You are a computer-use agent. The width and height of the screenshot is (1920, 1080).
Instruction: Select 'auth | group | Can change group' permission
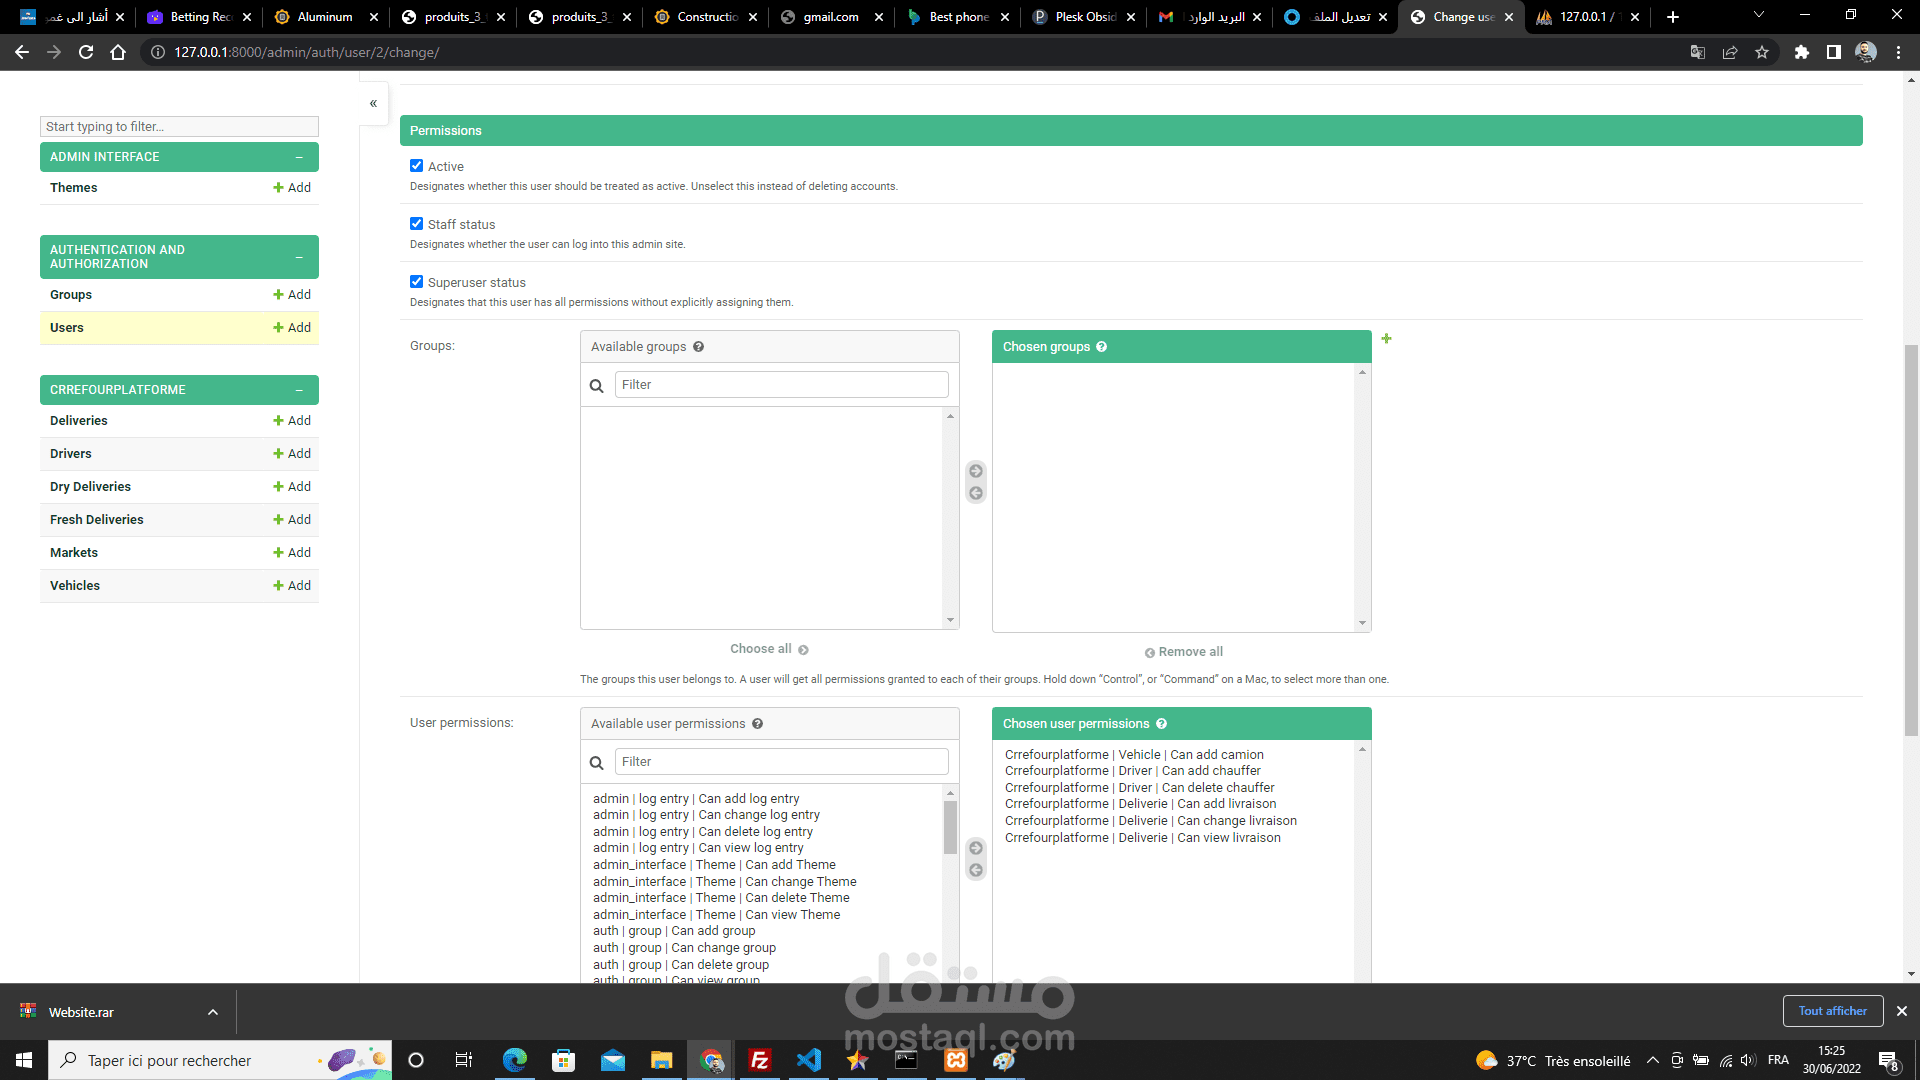[684, 948]
